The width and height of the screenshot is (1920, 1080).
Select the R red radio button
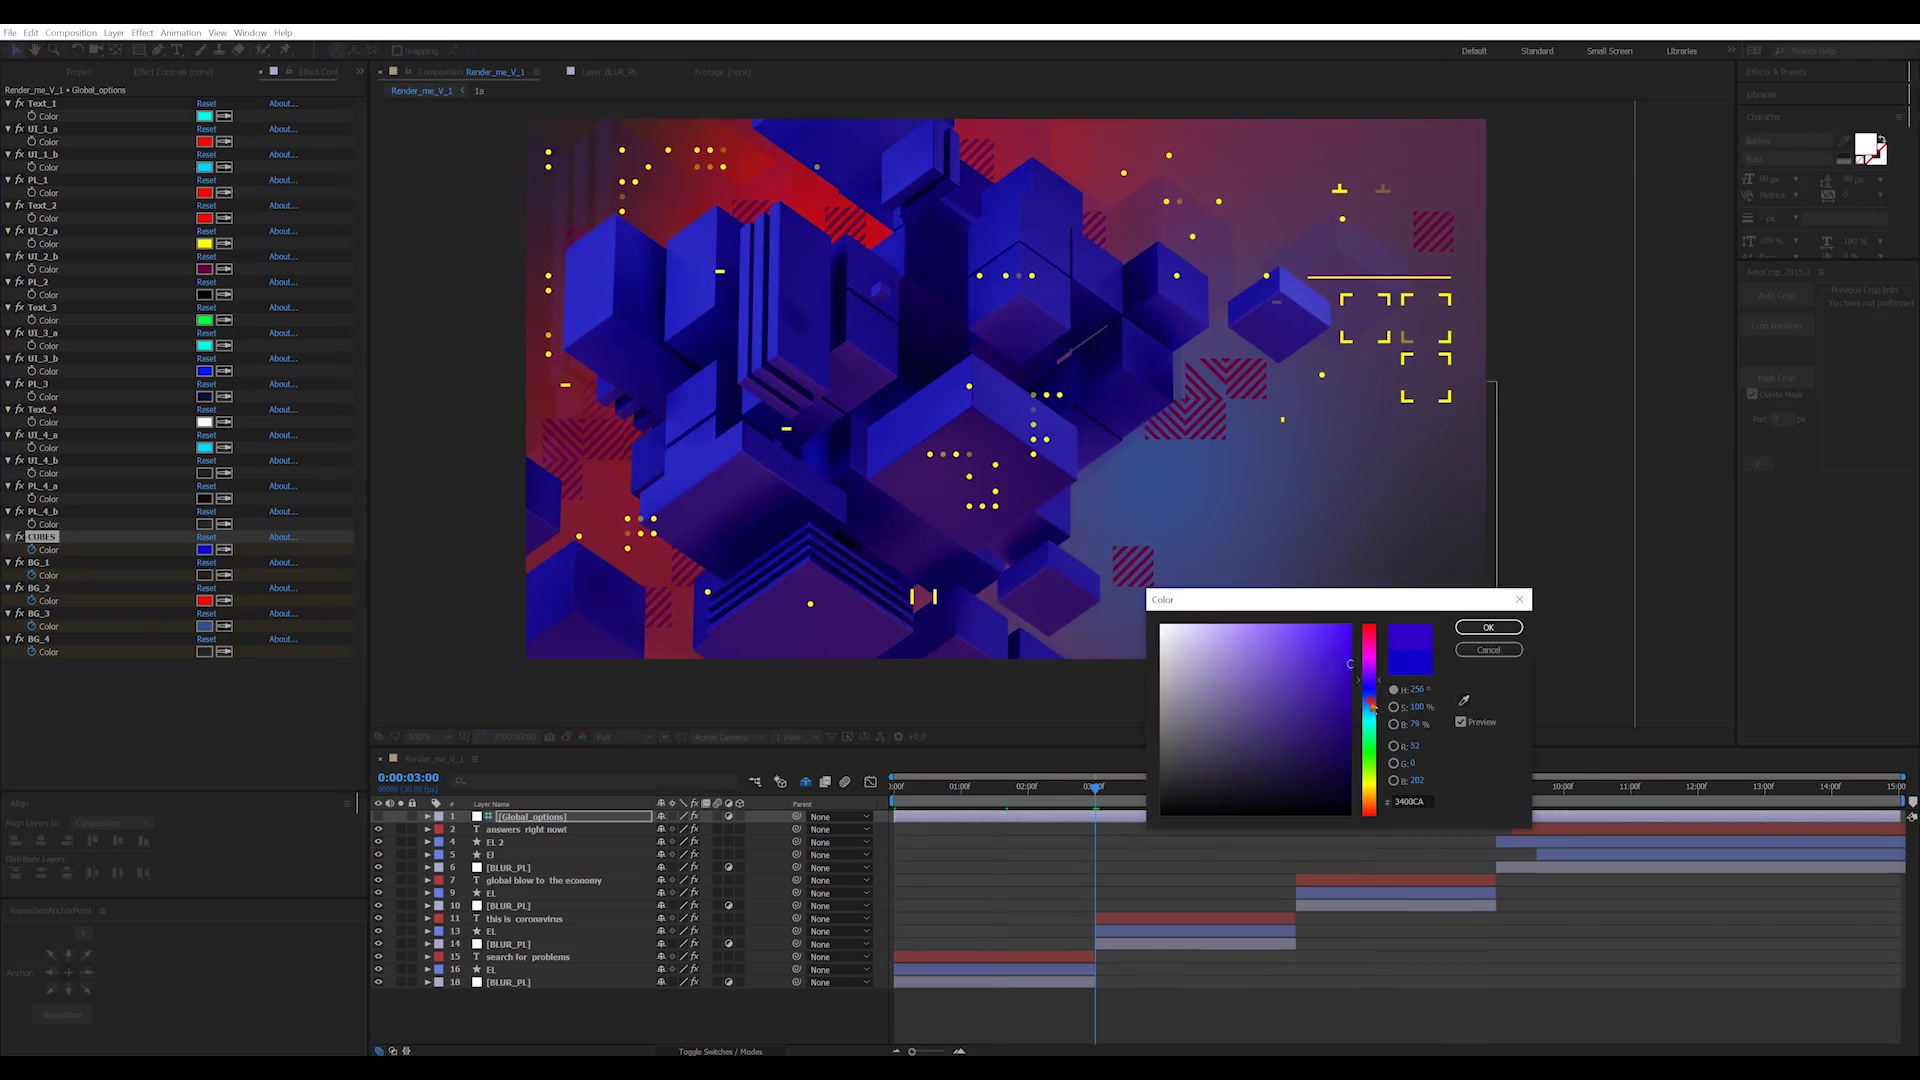[x=1393, y=746]
